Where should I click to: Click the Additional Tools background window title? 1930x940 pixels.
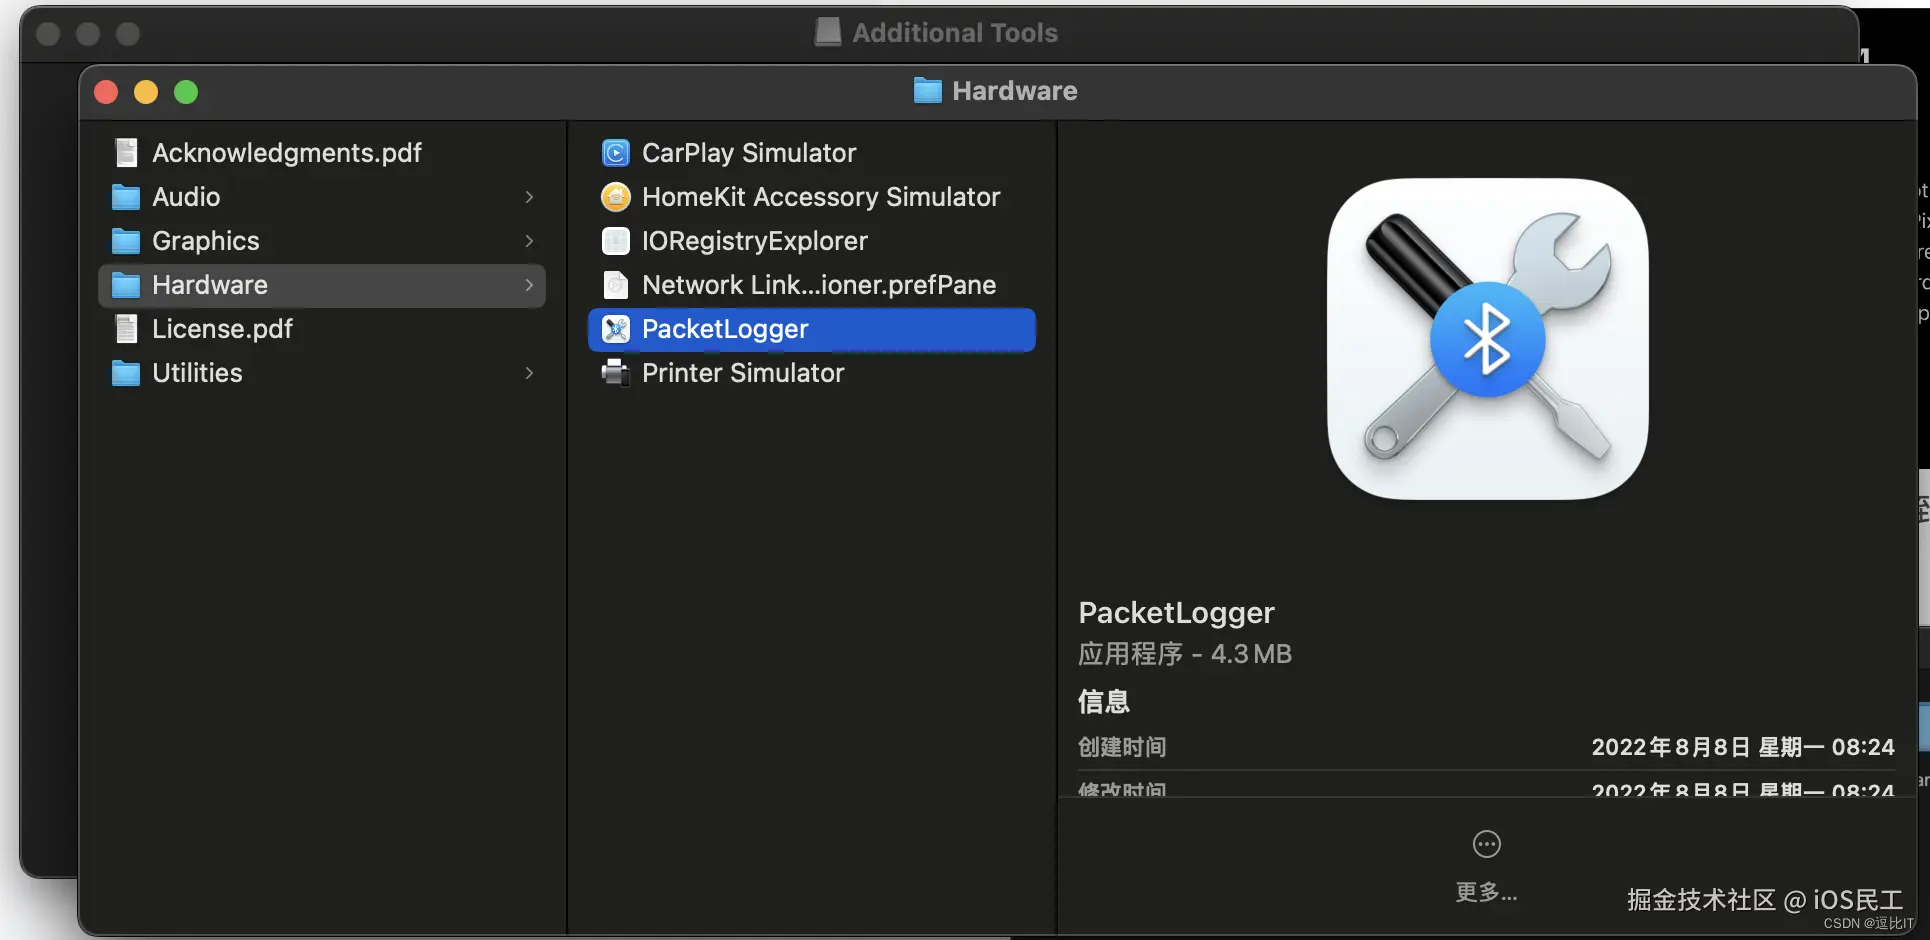click(x=954, y=33)
